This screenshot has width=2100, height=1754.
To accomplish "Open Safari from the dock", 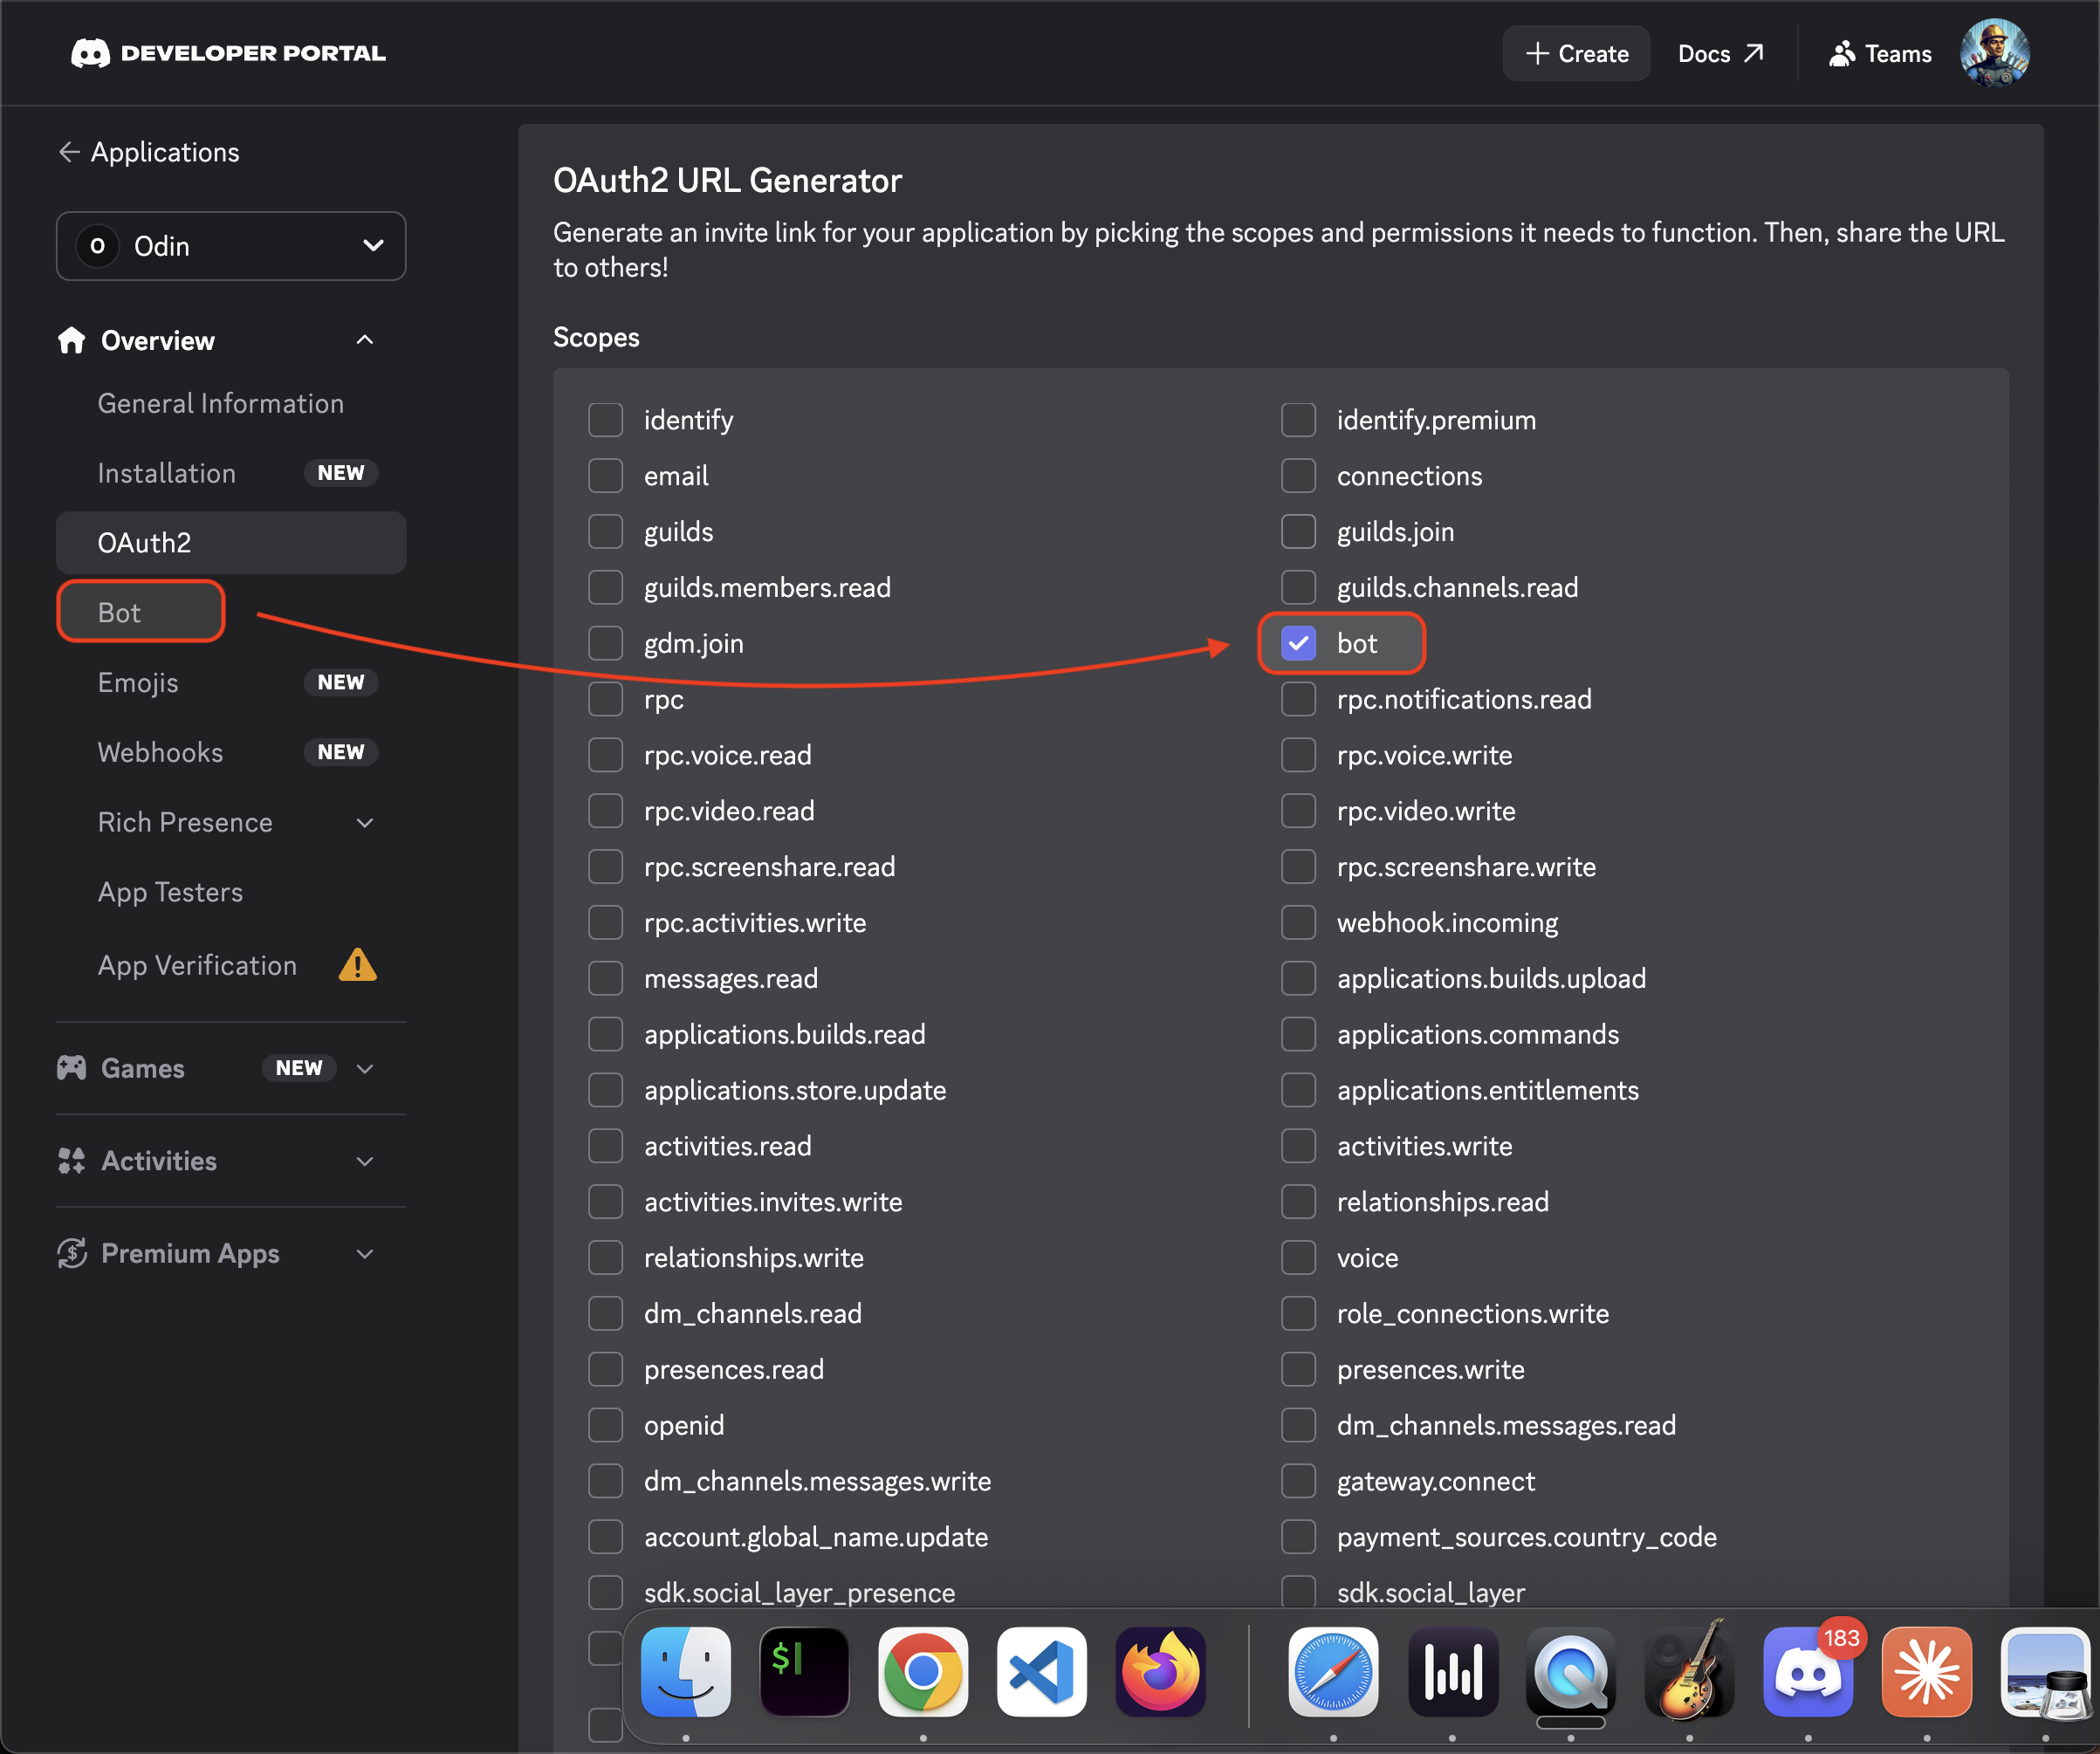I will coord(1333,1672).
